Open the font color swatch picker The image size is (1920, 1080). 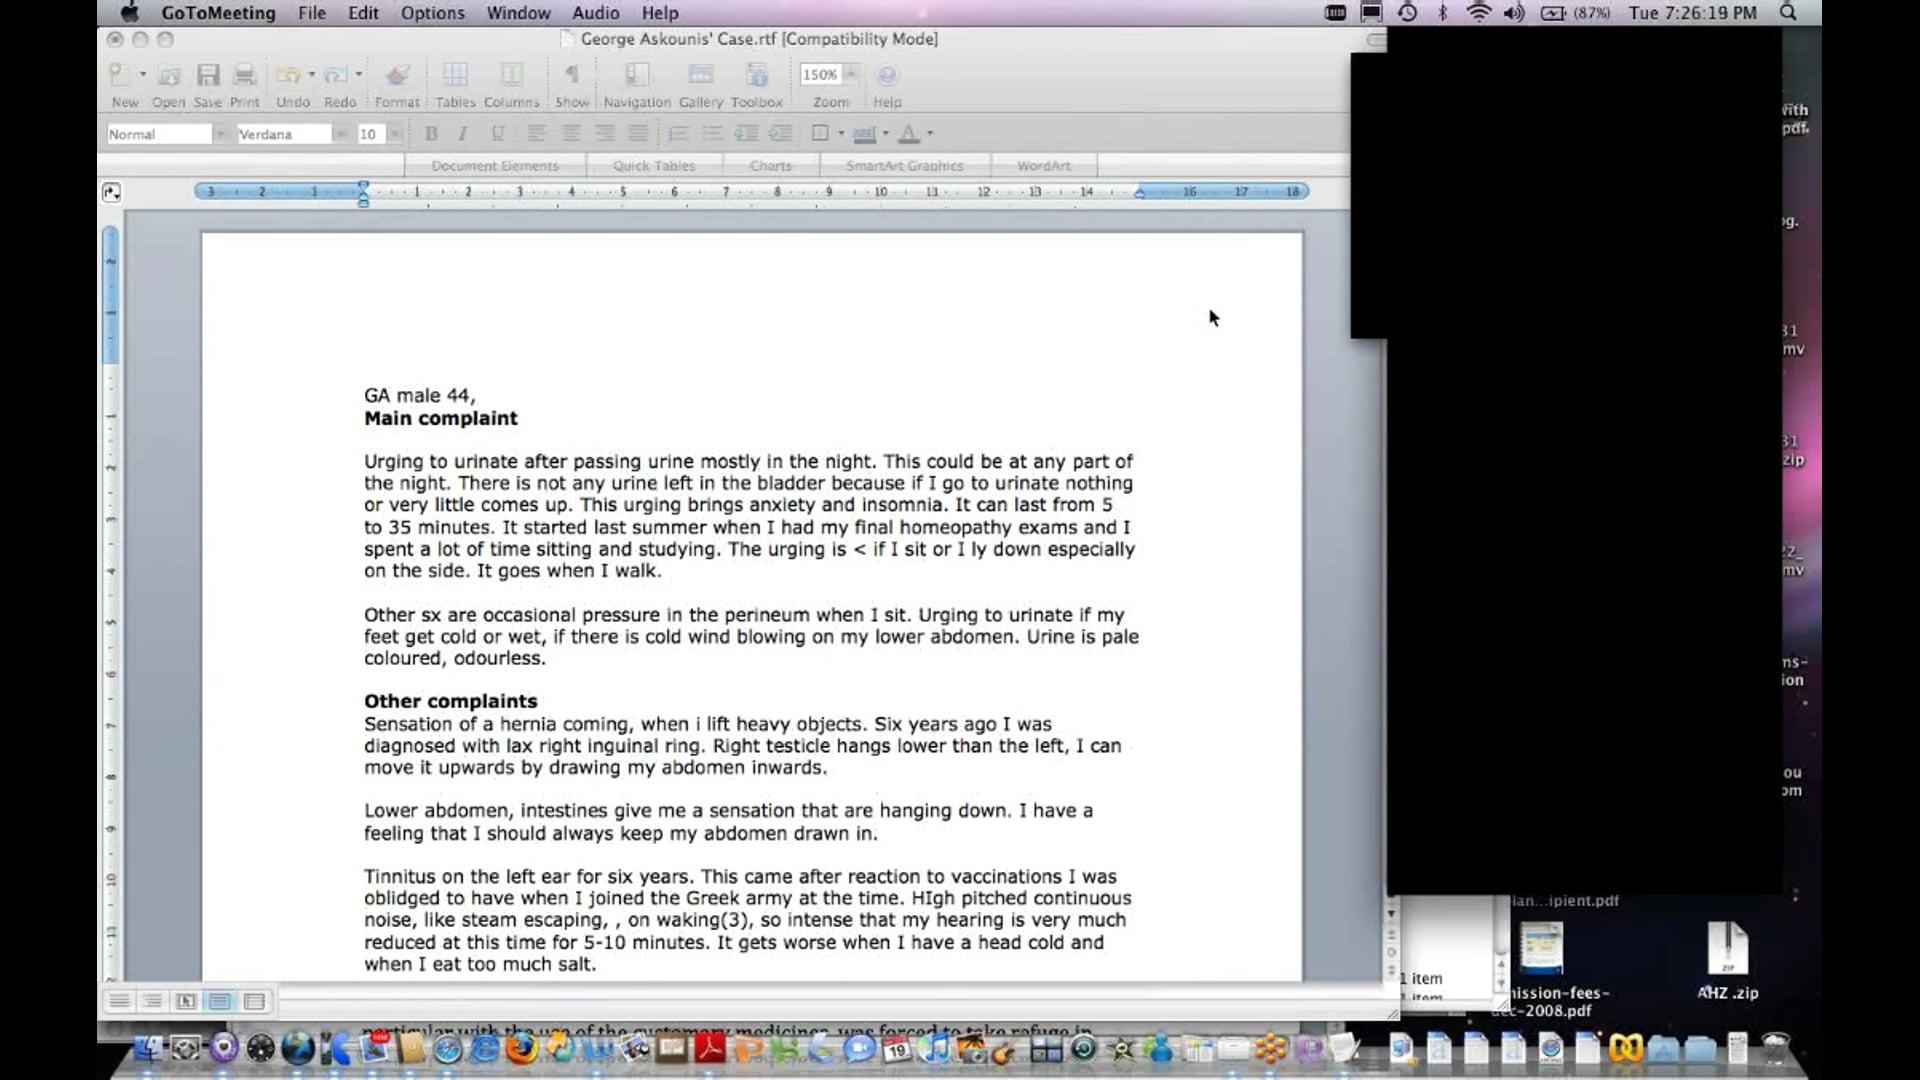929,133
